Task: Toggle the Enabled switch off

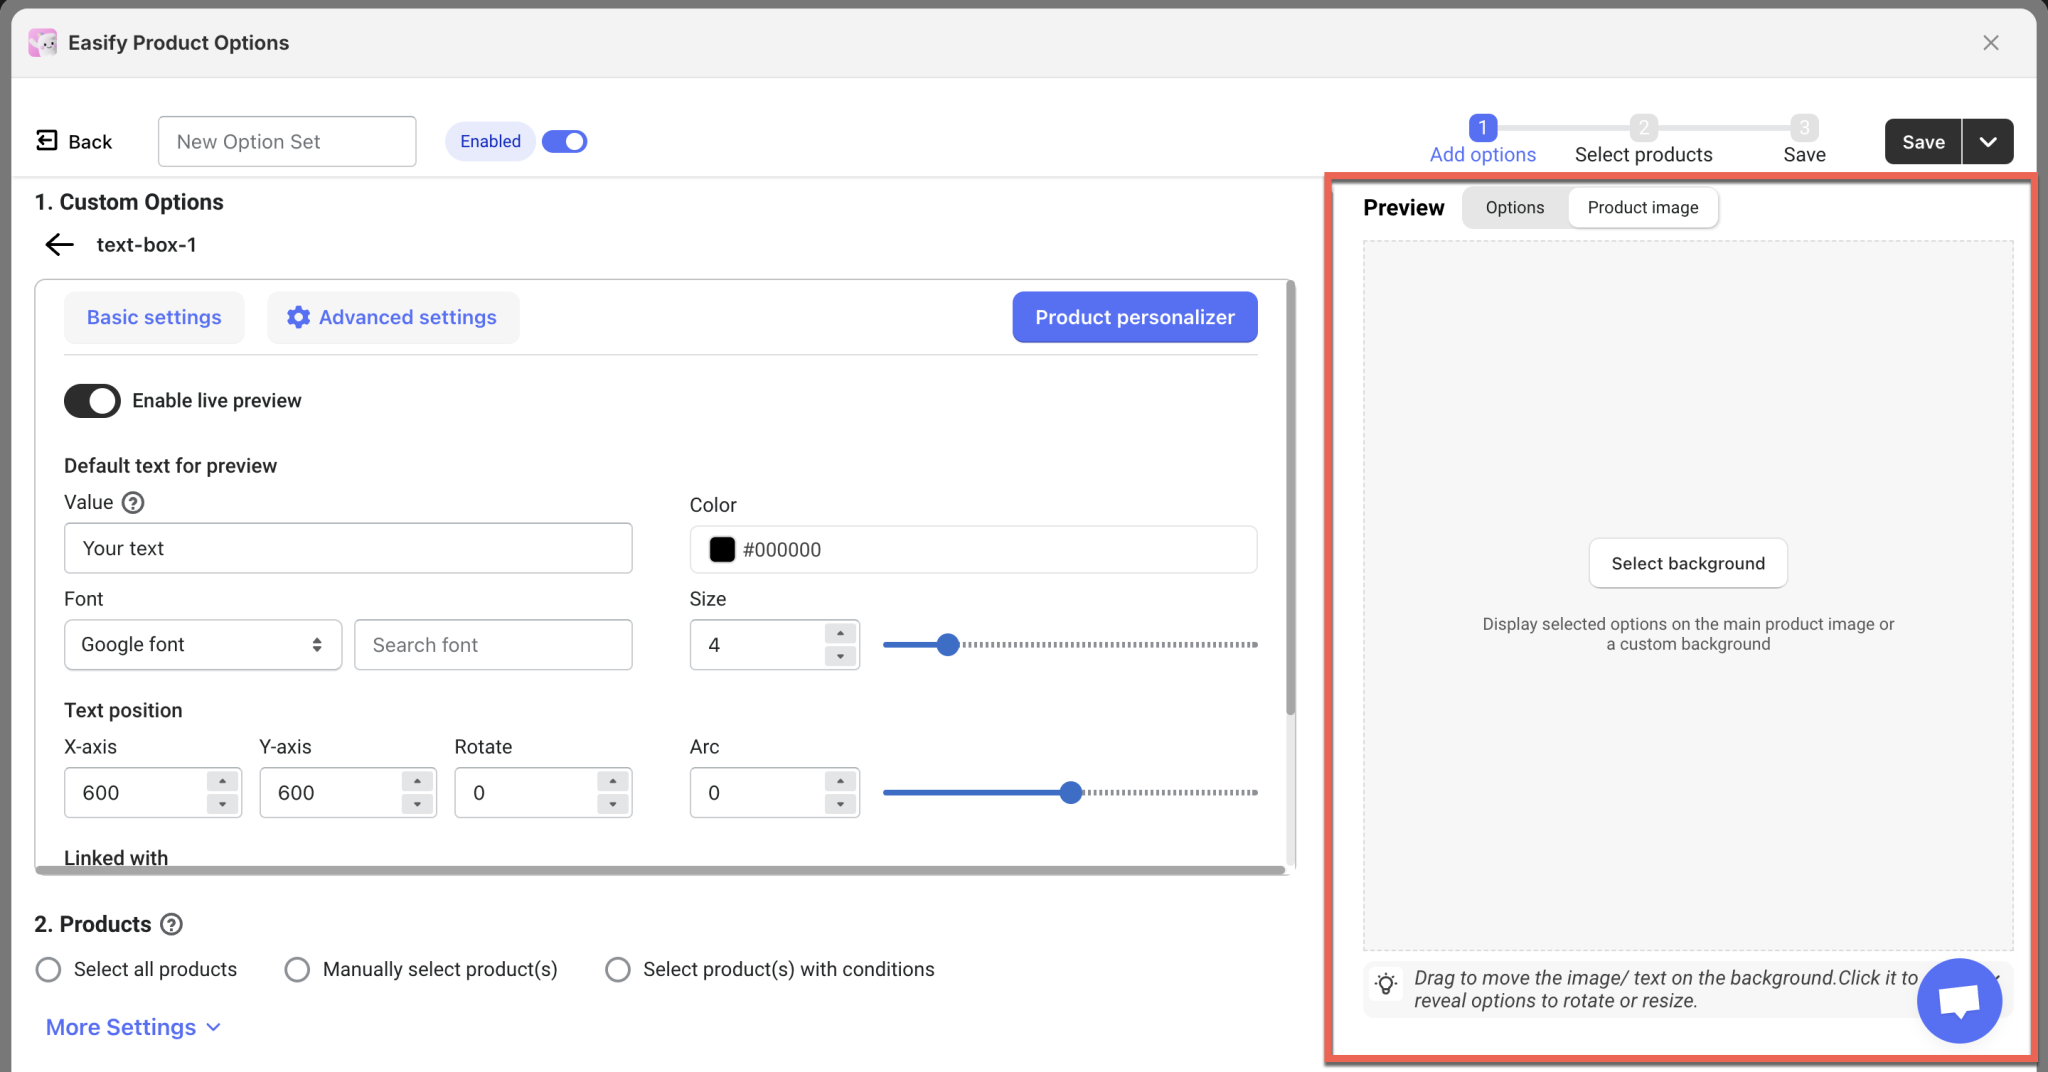Action: coord(565,142)
